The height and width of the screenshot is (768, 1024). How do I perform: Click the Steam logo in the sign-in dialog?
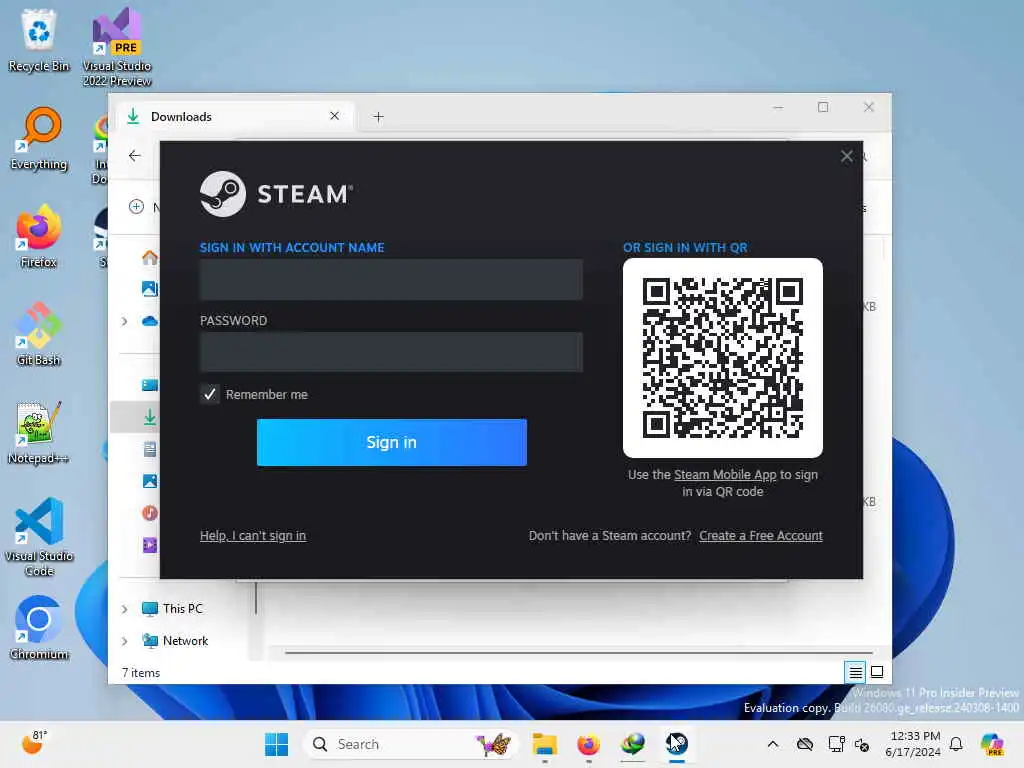(276, 193)
